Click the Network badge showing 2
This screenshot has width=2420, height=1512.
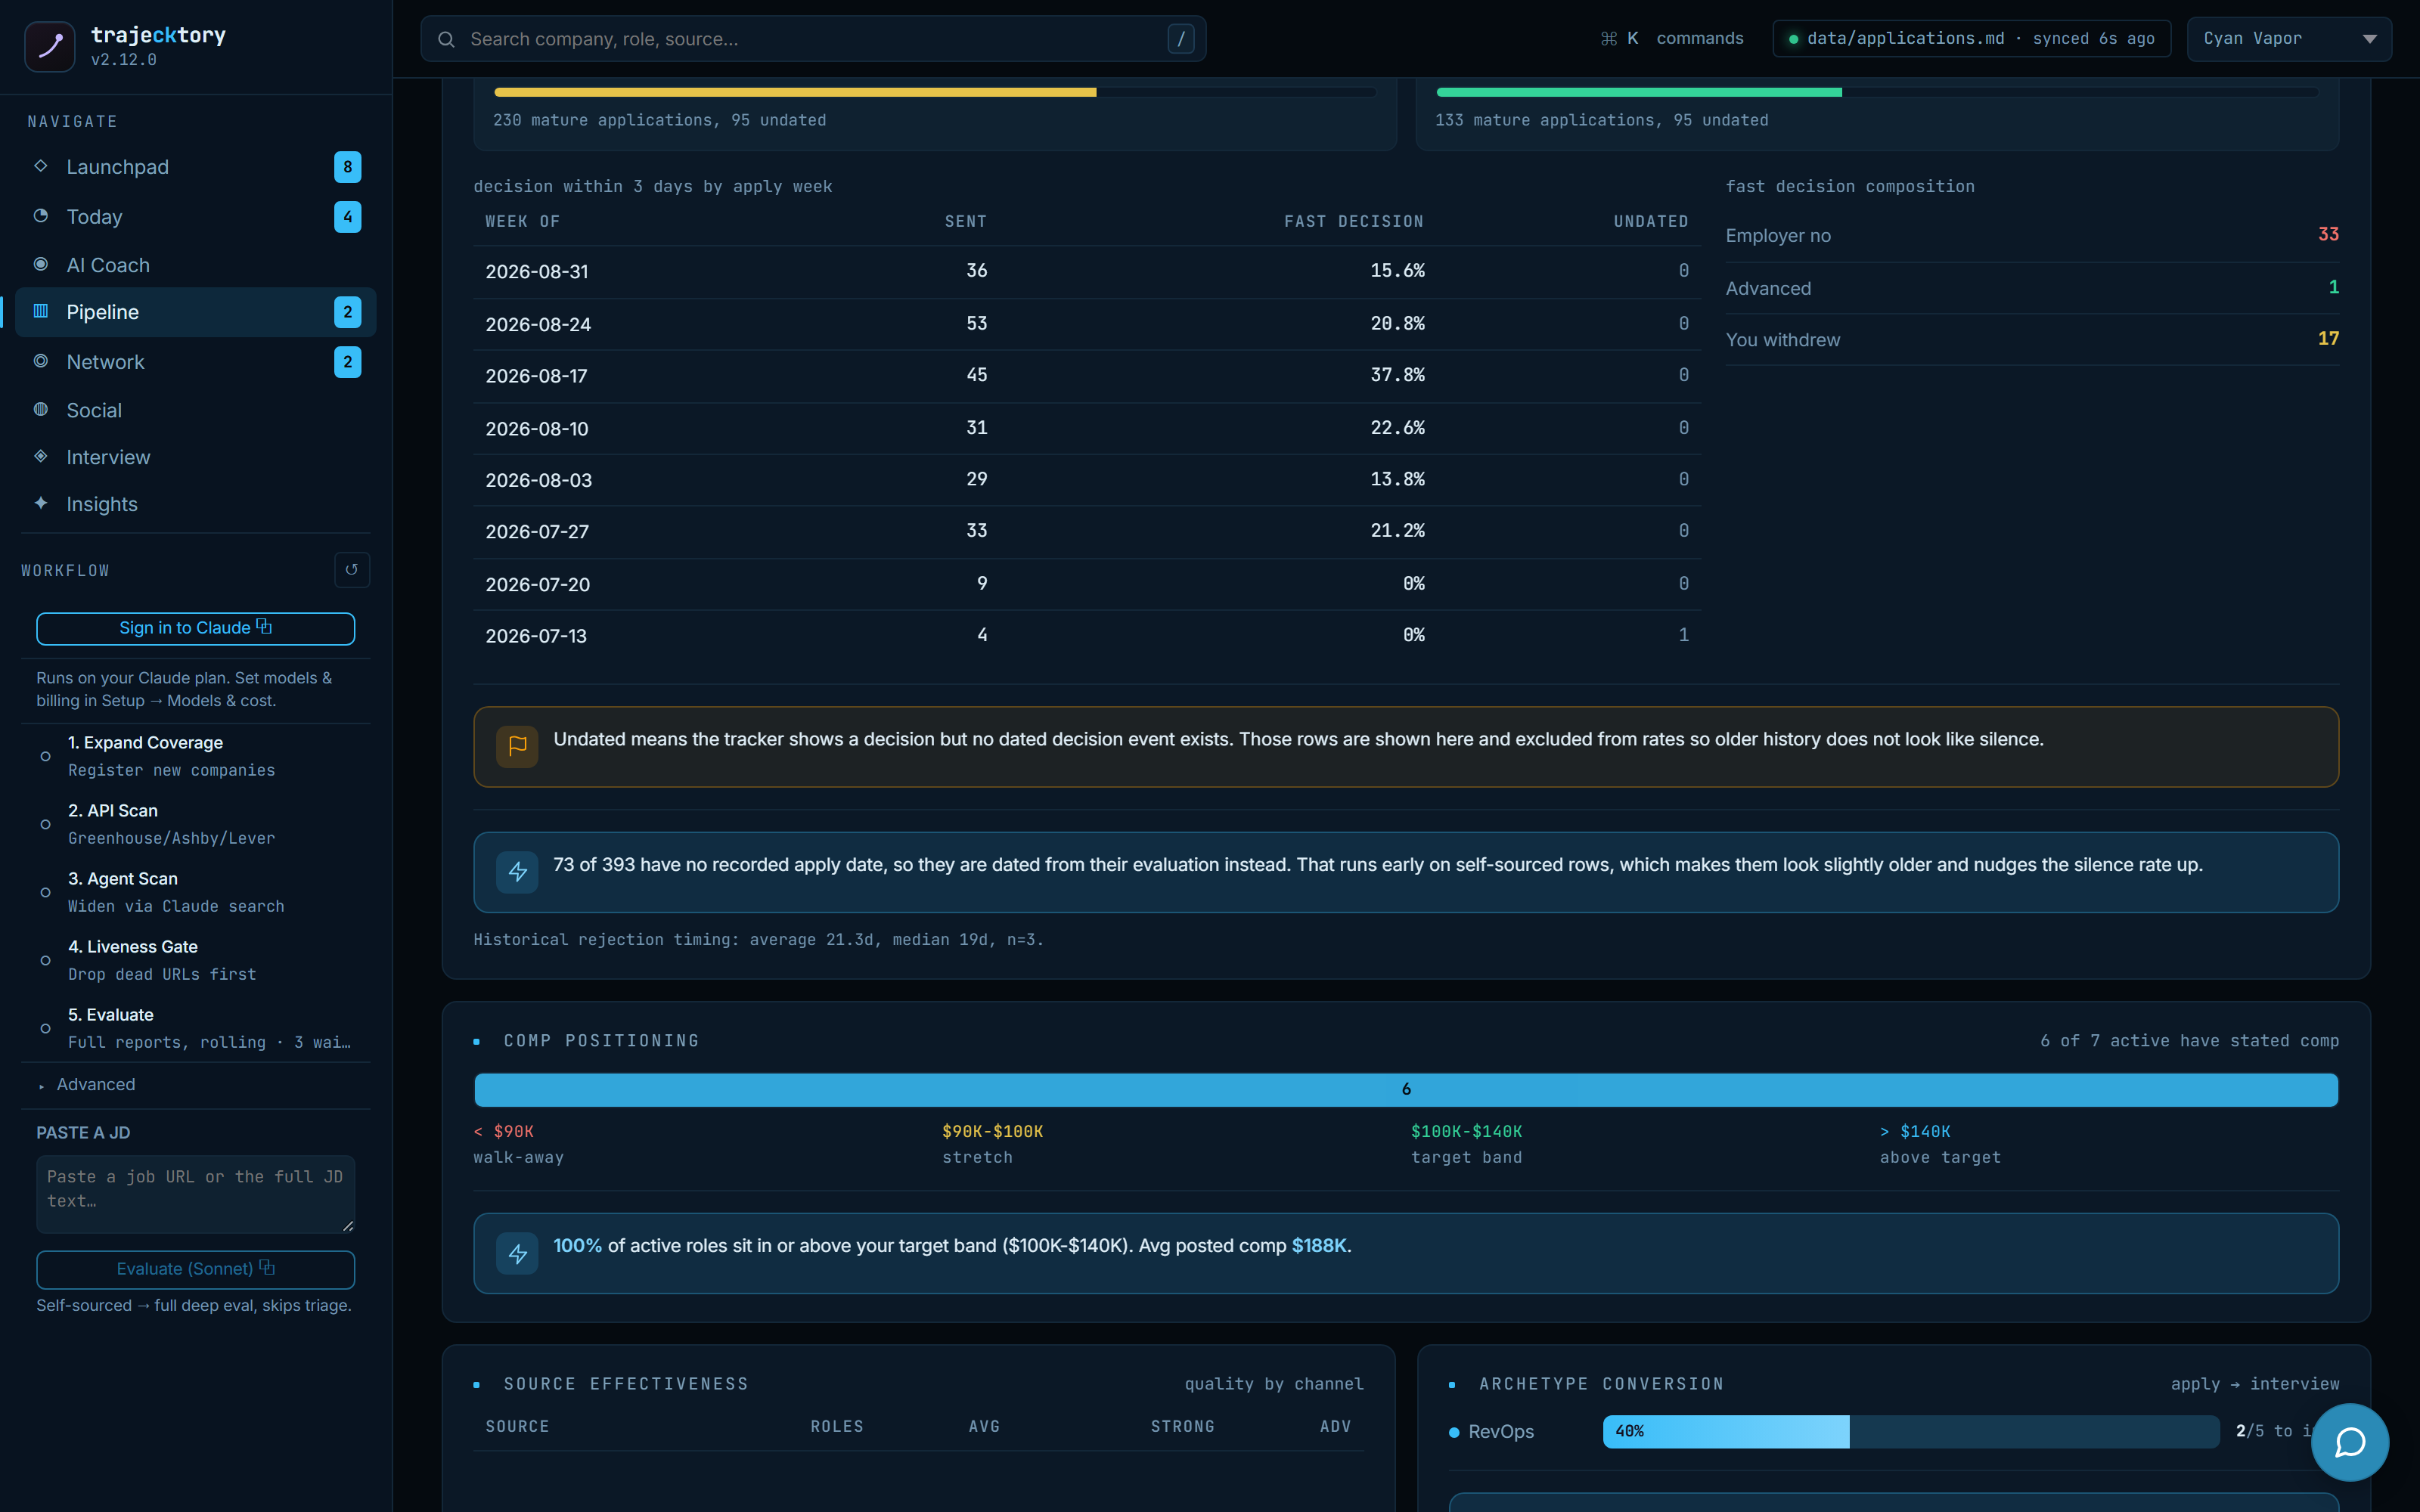point(347,362)
